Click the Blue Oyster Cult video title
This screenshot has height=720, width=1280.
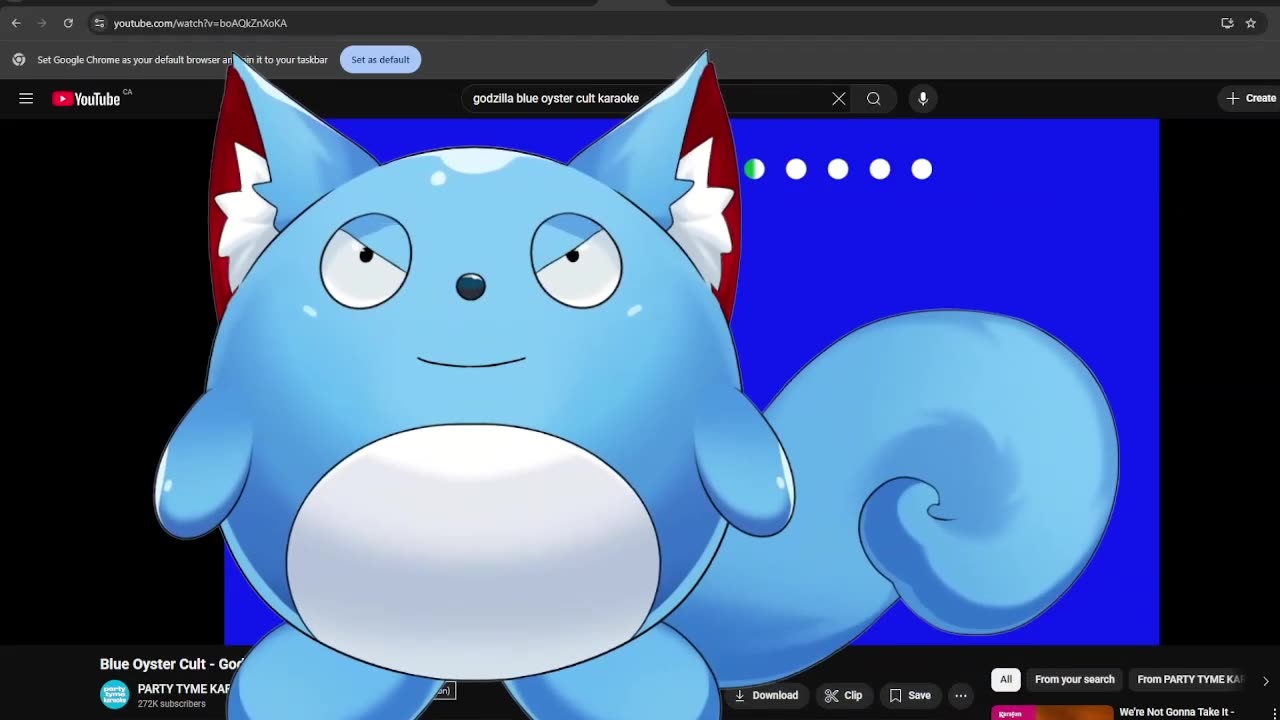click(172, 664)
